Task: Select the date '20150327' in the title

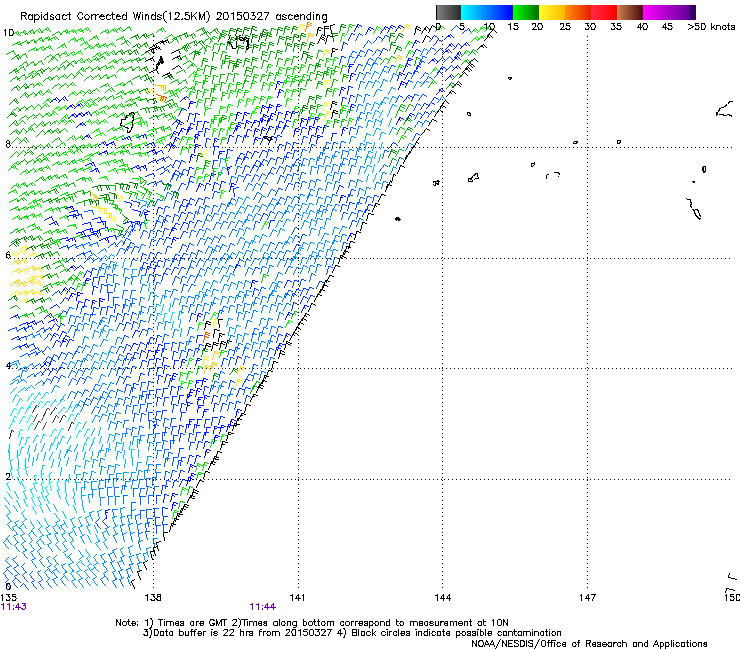Action: [x=243, y=16]
